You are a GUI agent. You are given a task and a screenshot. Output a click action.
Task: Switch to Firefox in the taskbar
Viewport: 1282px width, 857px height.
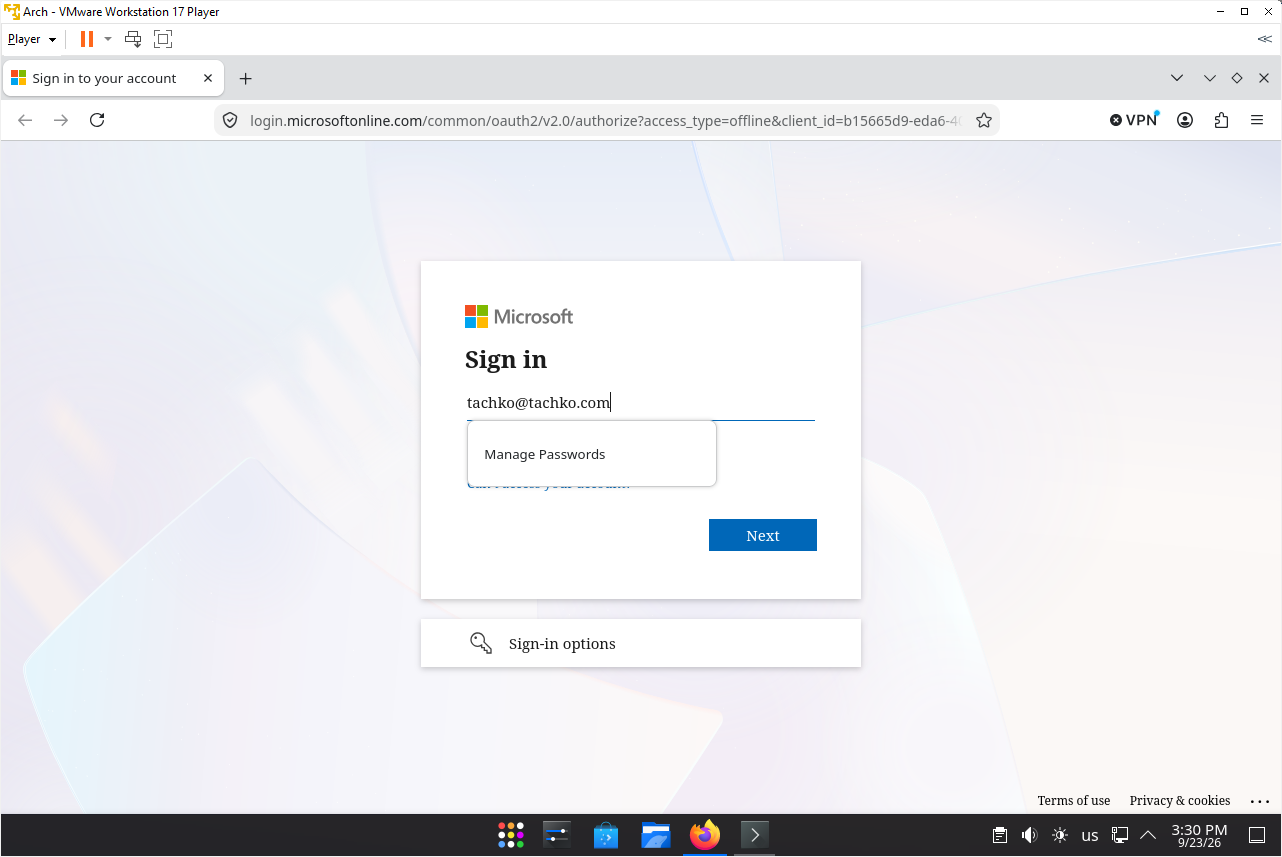(705, 835)
